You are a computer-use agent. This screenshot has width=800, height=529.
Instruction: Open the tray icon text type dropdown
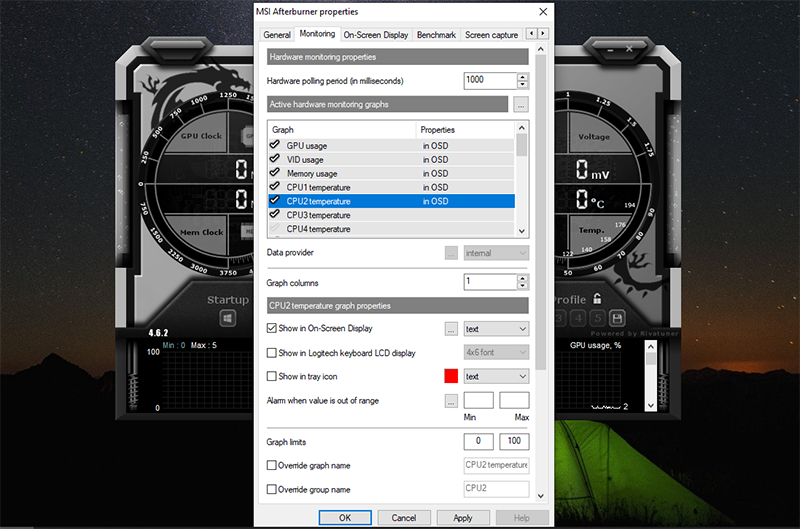pos(496,376)
